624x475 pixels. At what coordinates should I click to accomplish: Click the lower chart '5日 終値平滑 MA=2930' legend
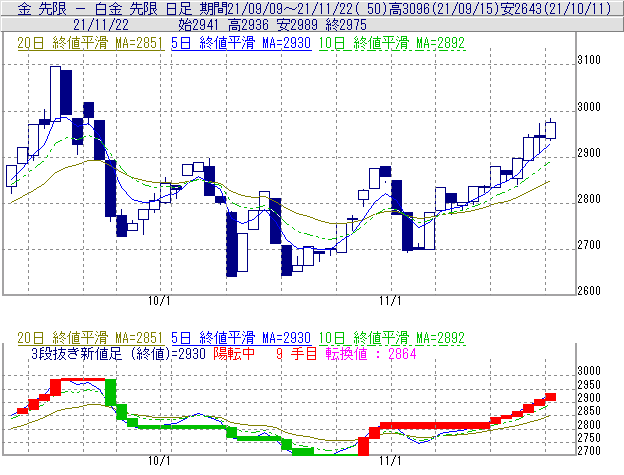(241, 338)
